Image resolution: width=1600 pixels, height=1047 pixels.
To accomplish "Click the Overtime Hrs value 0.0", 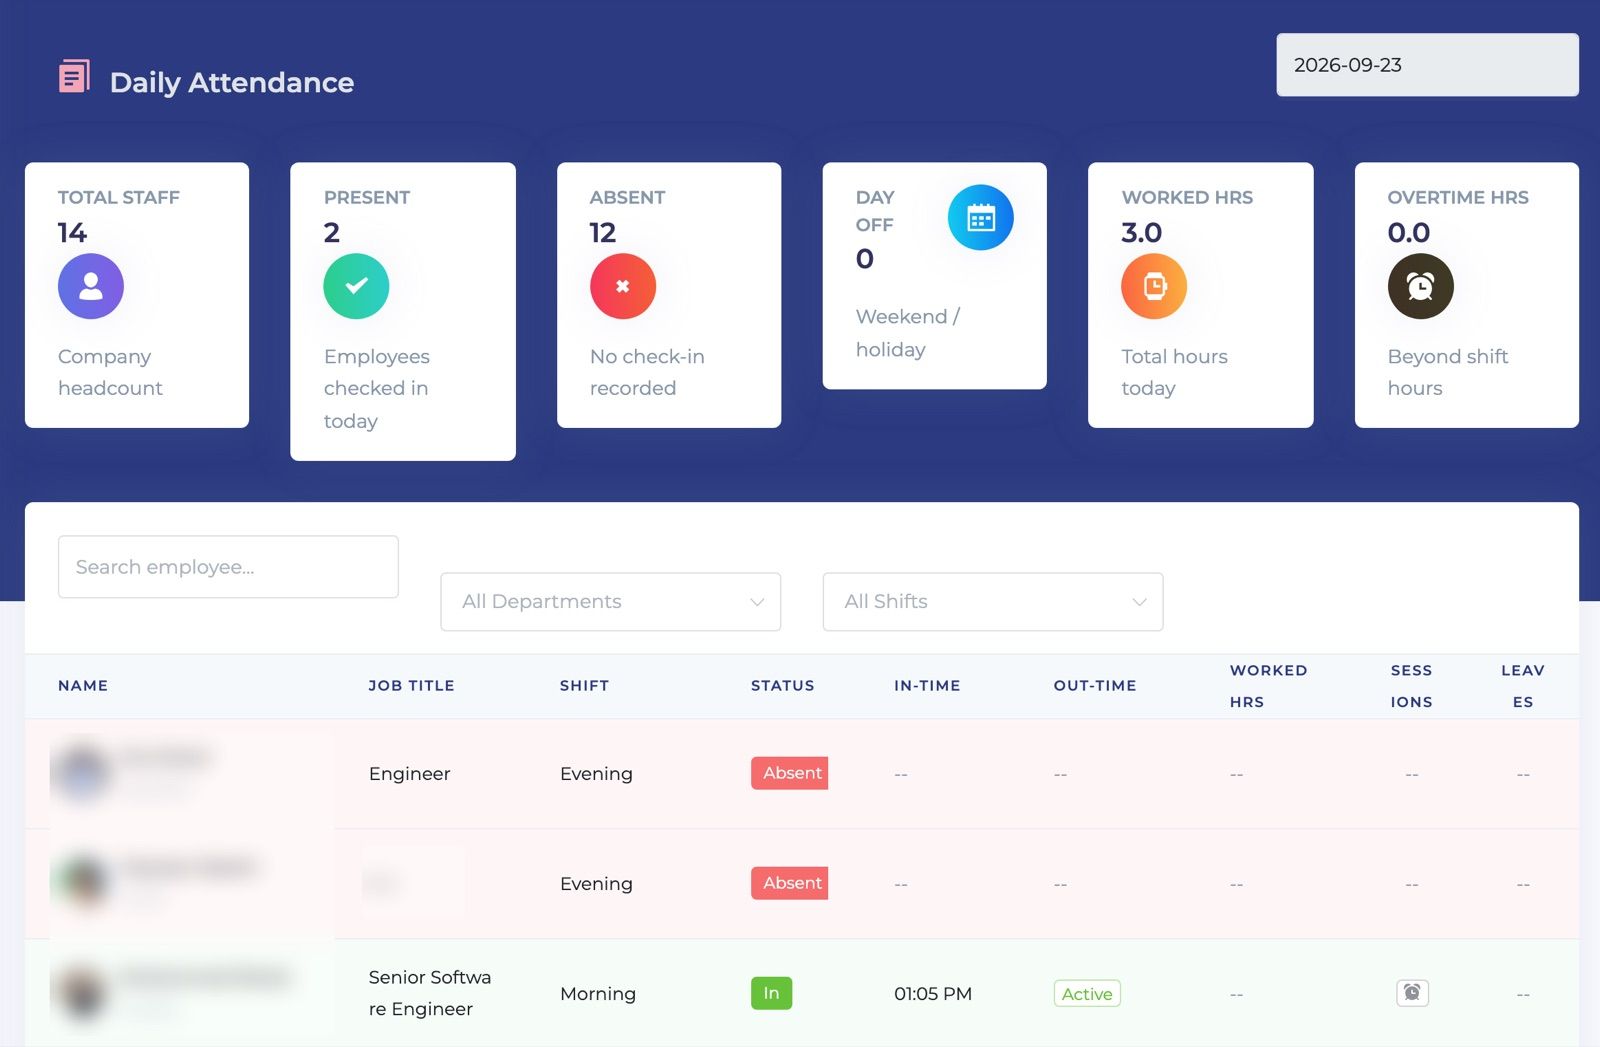I will click(1409, 232).
